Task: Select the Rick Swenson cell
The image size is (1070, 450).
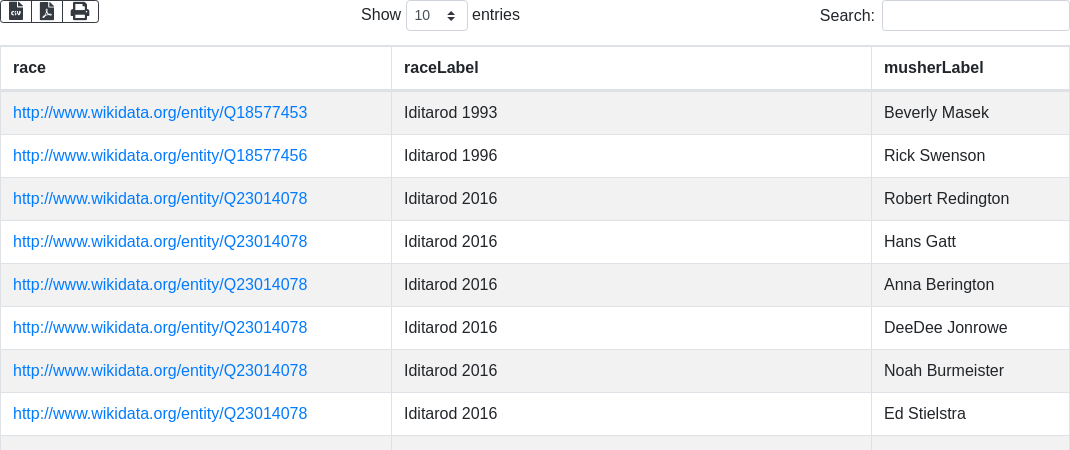Action: (x=970, y=156)
